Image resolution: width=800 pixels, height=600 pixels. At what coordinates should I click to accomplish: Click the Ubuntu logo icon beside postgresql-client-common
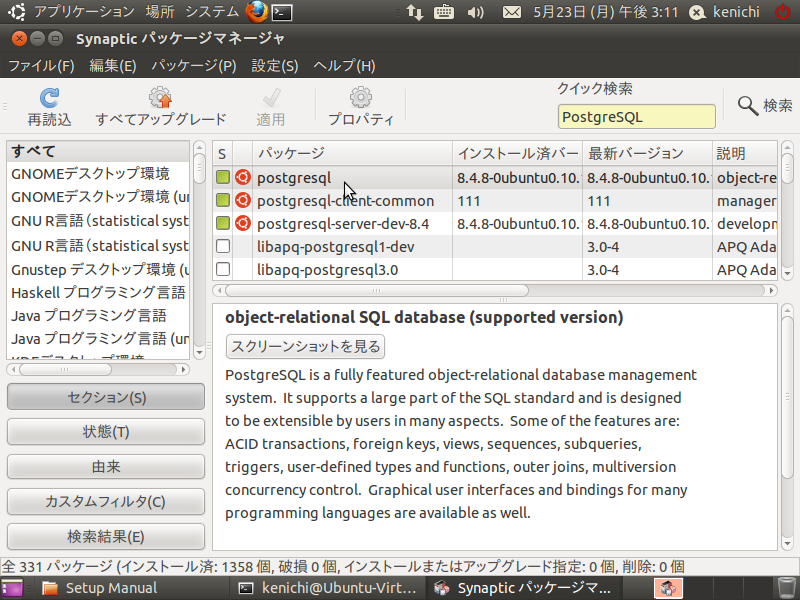click(243, 201)
